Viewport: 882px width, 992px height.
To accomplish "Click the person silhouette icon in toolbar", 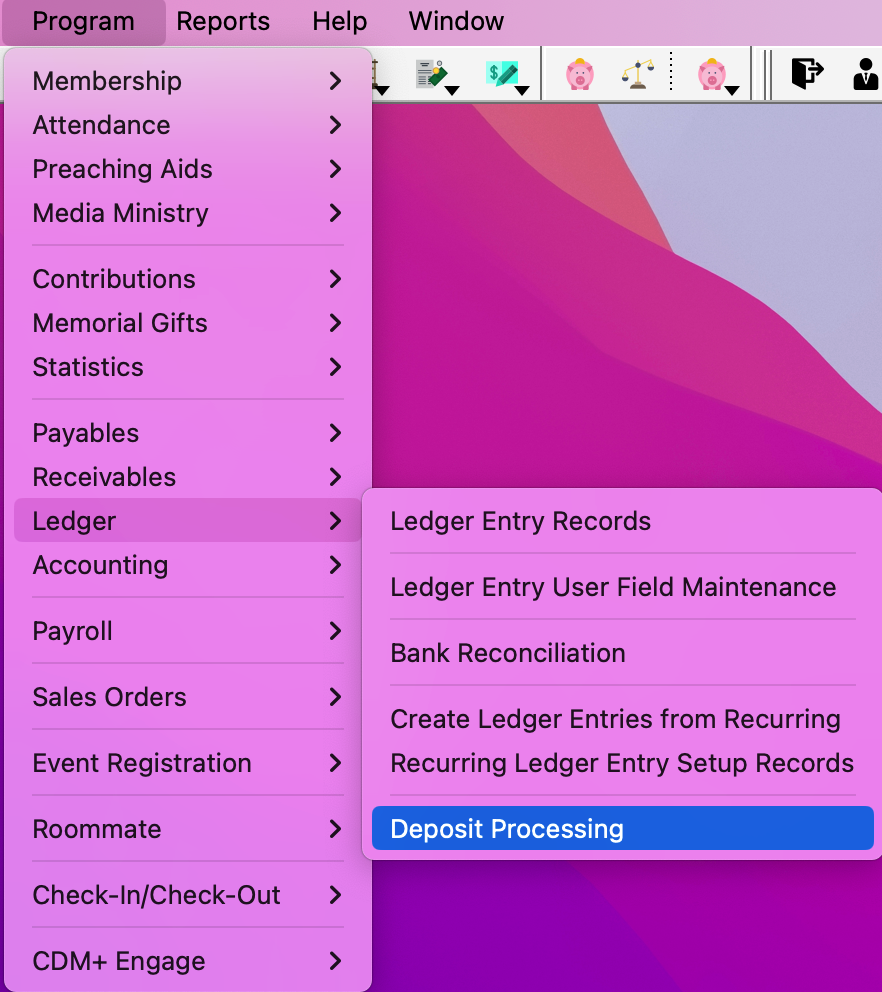I will coord(865,75).
